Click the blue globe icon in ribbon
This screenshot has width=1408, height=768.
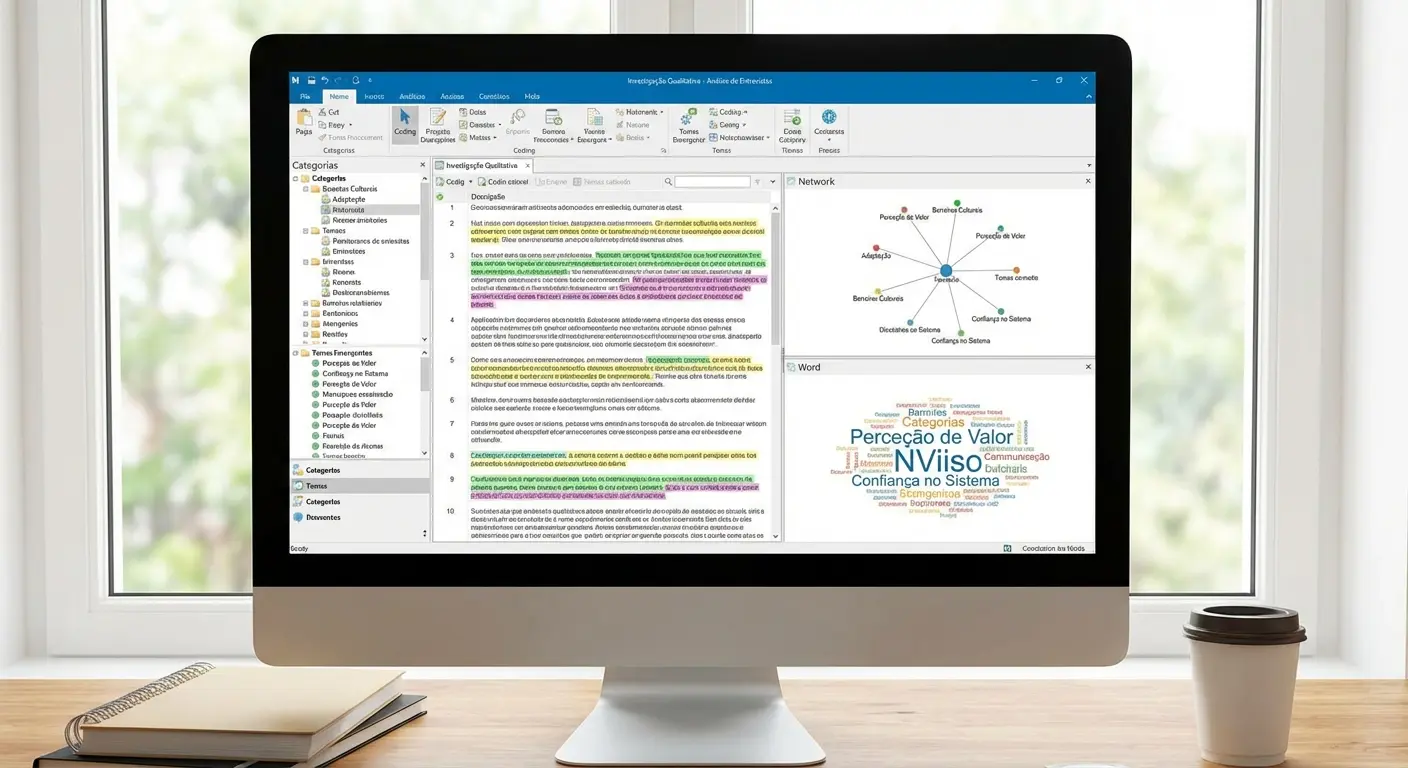tap(828, 117)
